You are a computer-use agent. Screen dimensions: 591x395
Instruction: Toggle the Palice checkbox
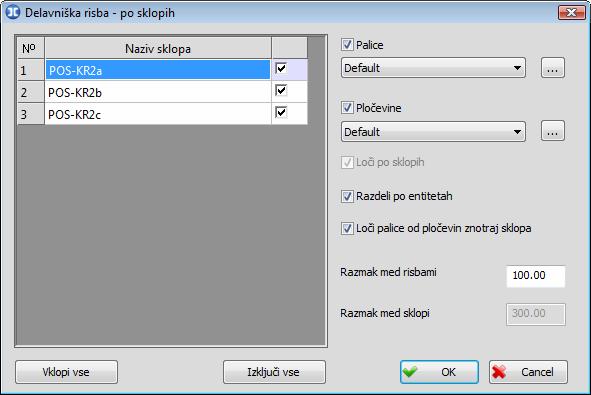point(347,45)
